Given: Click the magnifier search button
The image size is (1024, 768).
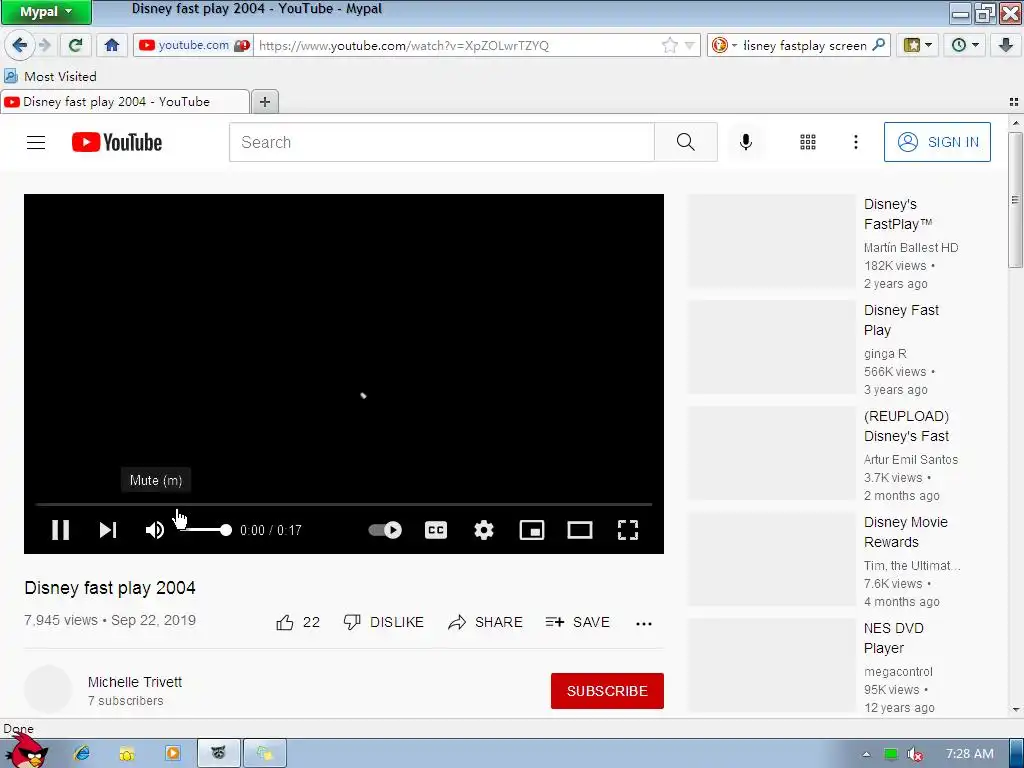Looking at the screenshot, I should pyautogui.click(x=686, y=142).
